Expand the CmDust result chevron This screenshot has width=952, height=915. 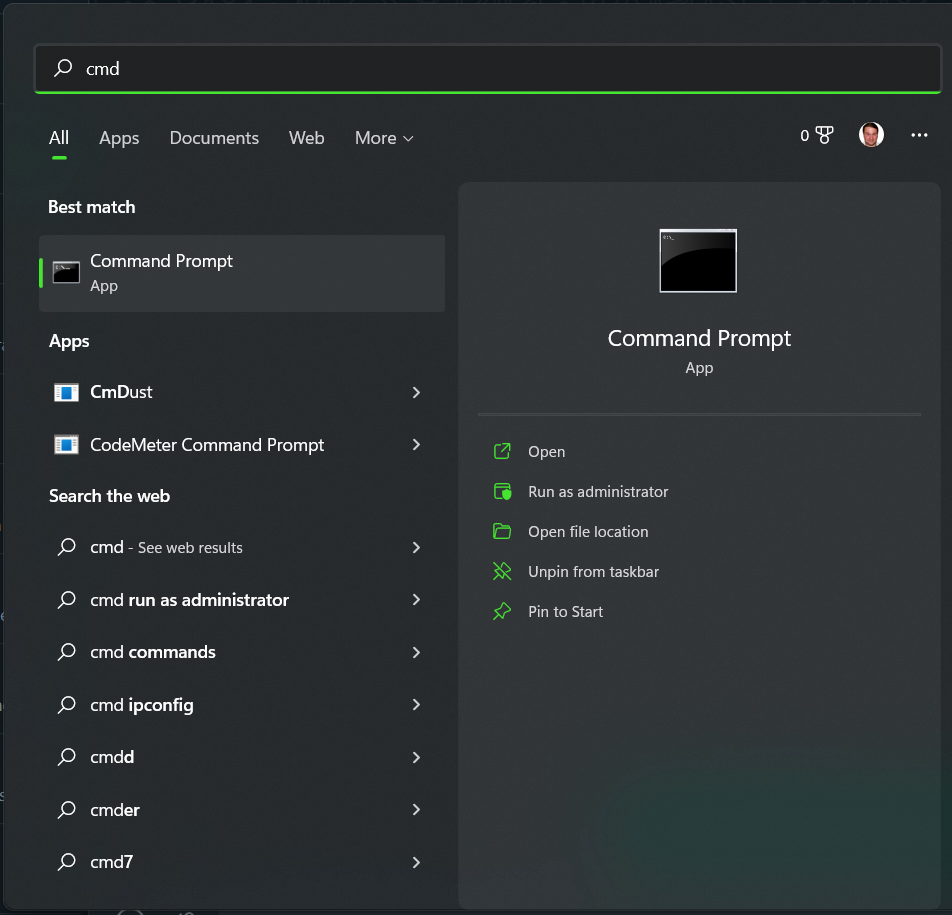pyautogui.click(x=416, y=392)
